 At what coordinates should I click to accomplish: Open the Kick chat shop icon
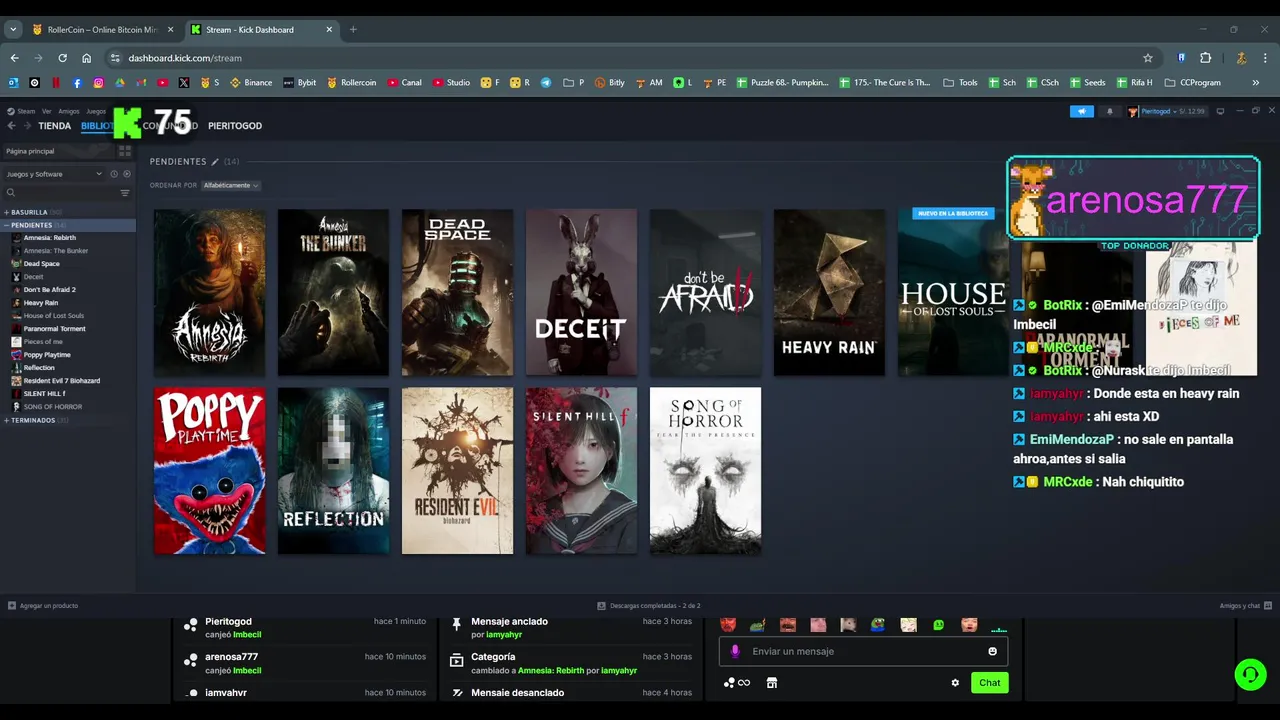point(771,683)
